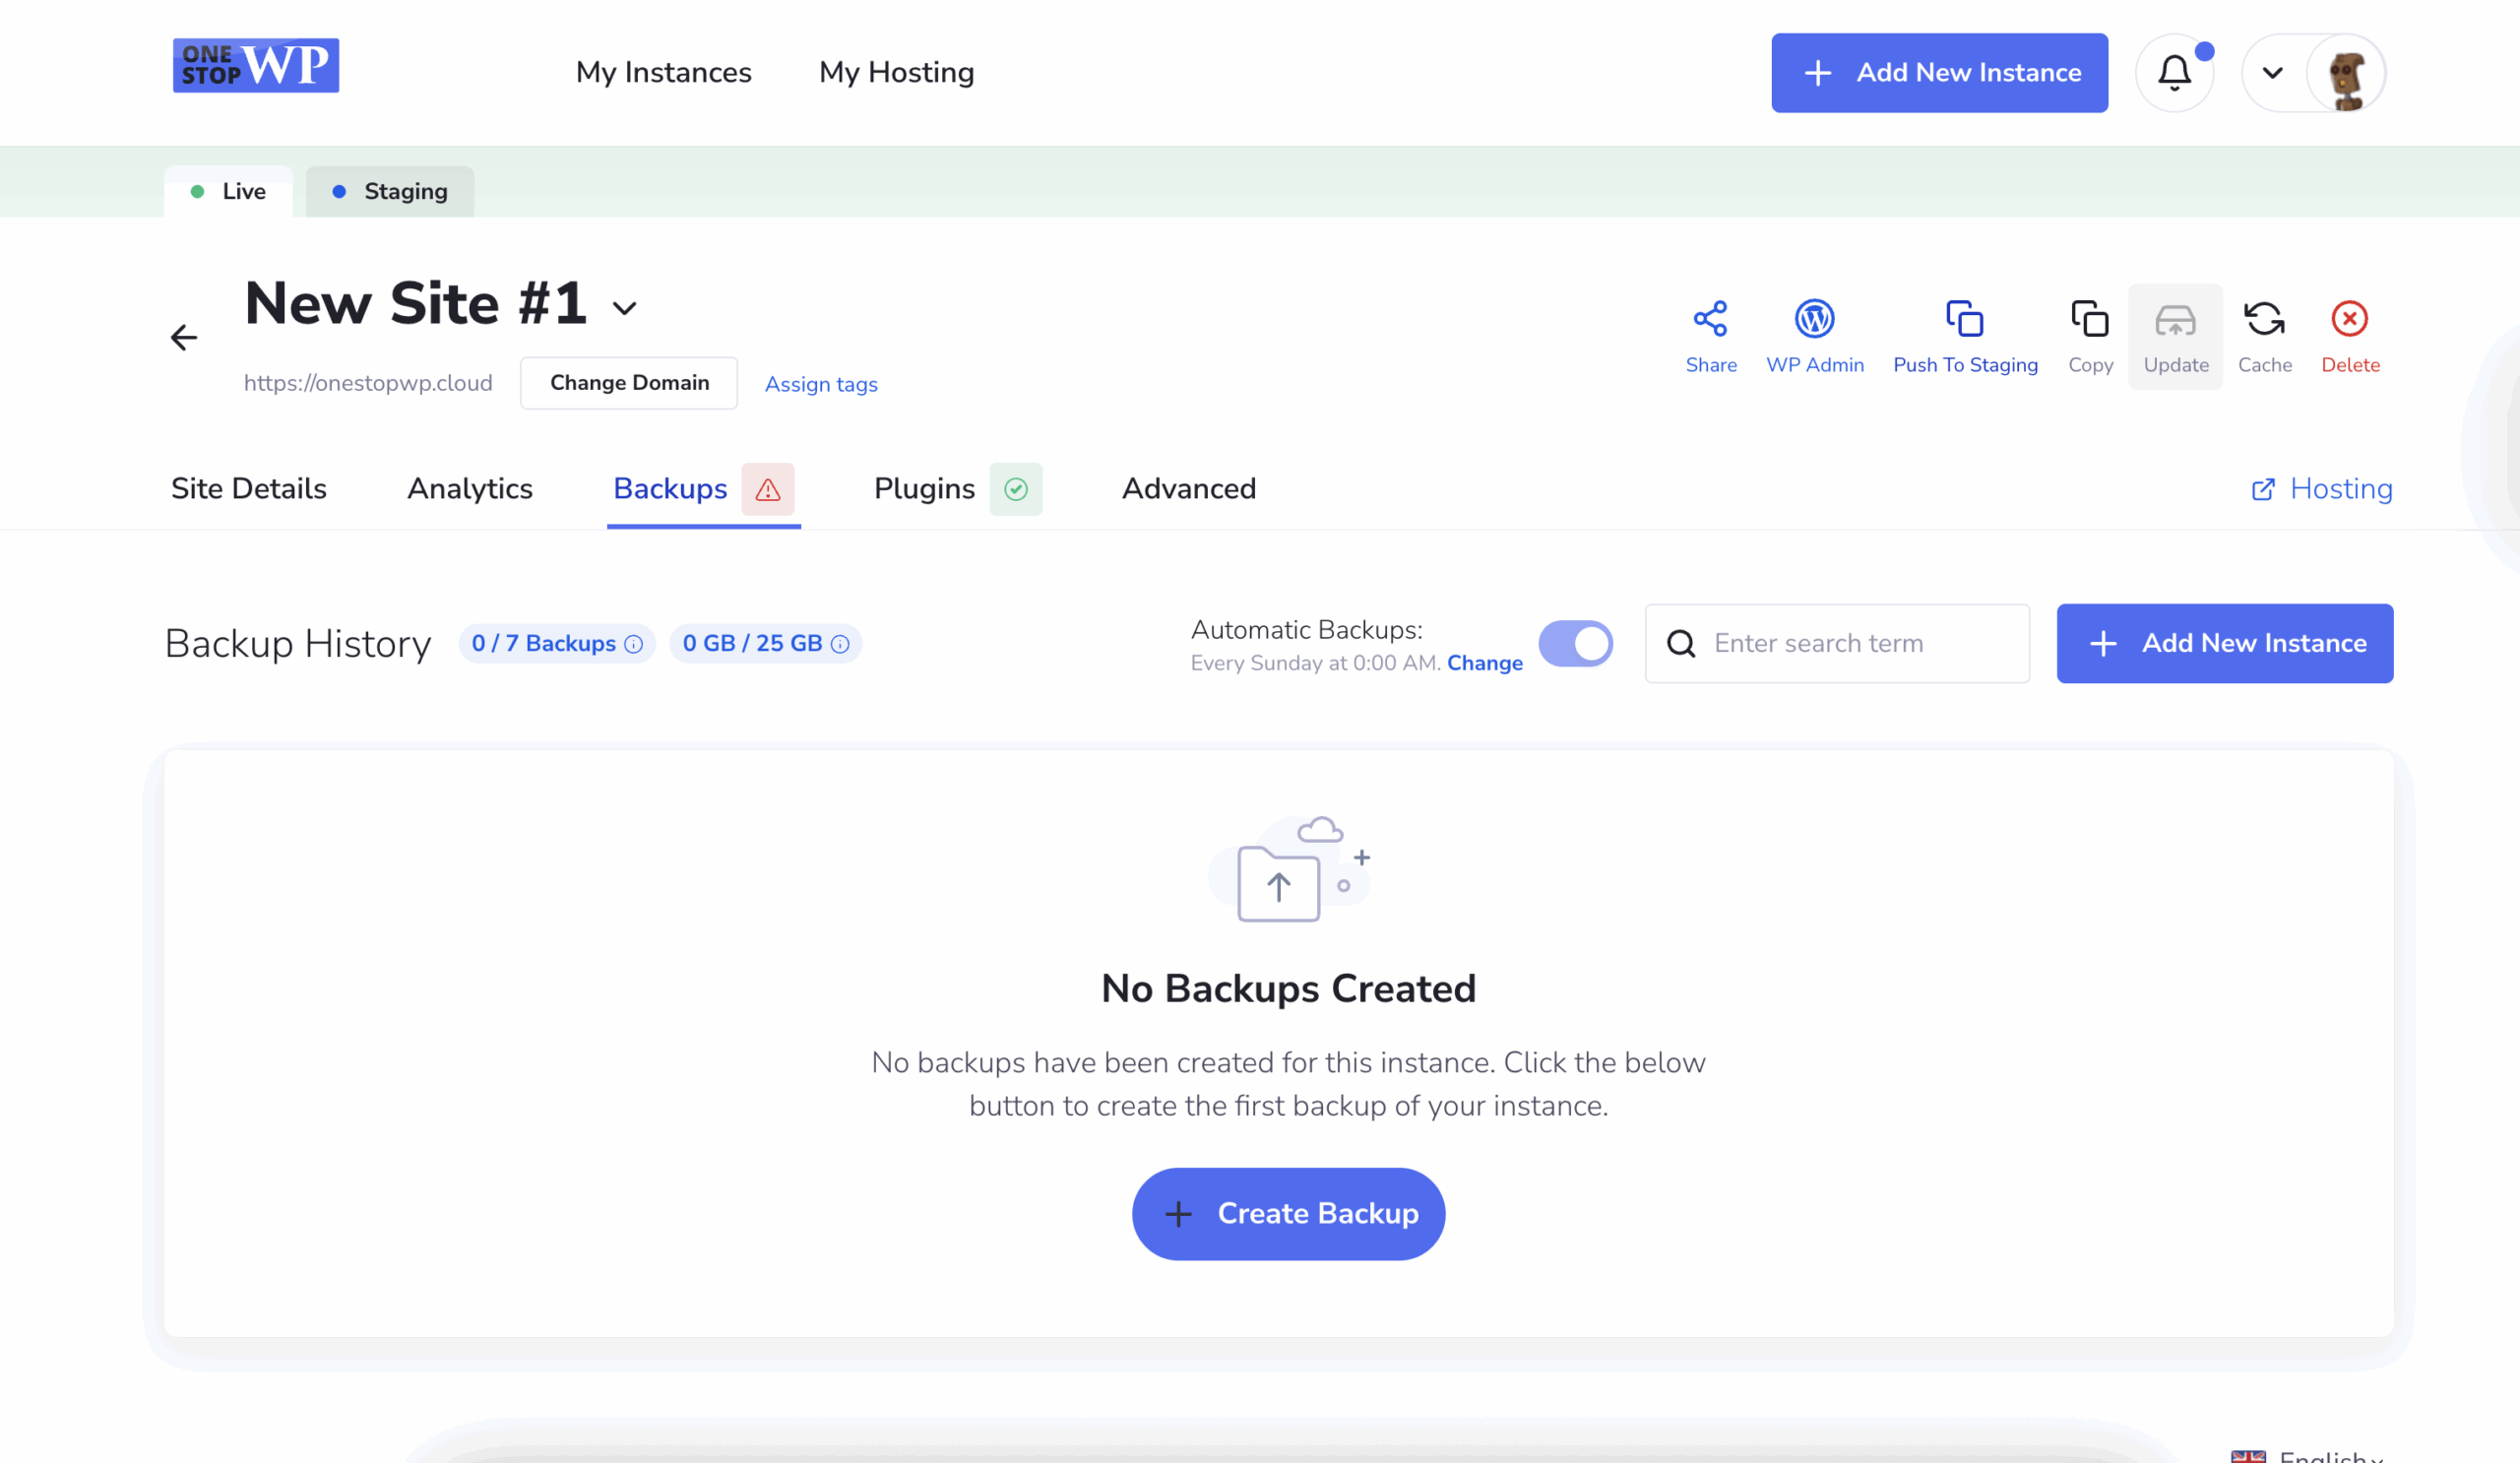The width and height of the screenshot is (2520, 1463).
Task: Open notifications bell
Action: click(2175, 72)
